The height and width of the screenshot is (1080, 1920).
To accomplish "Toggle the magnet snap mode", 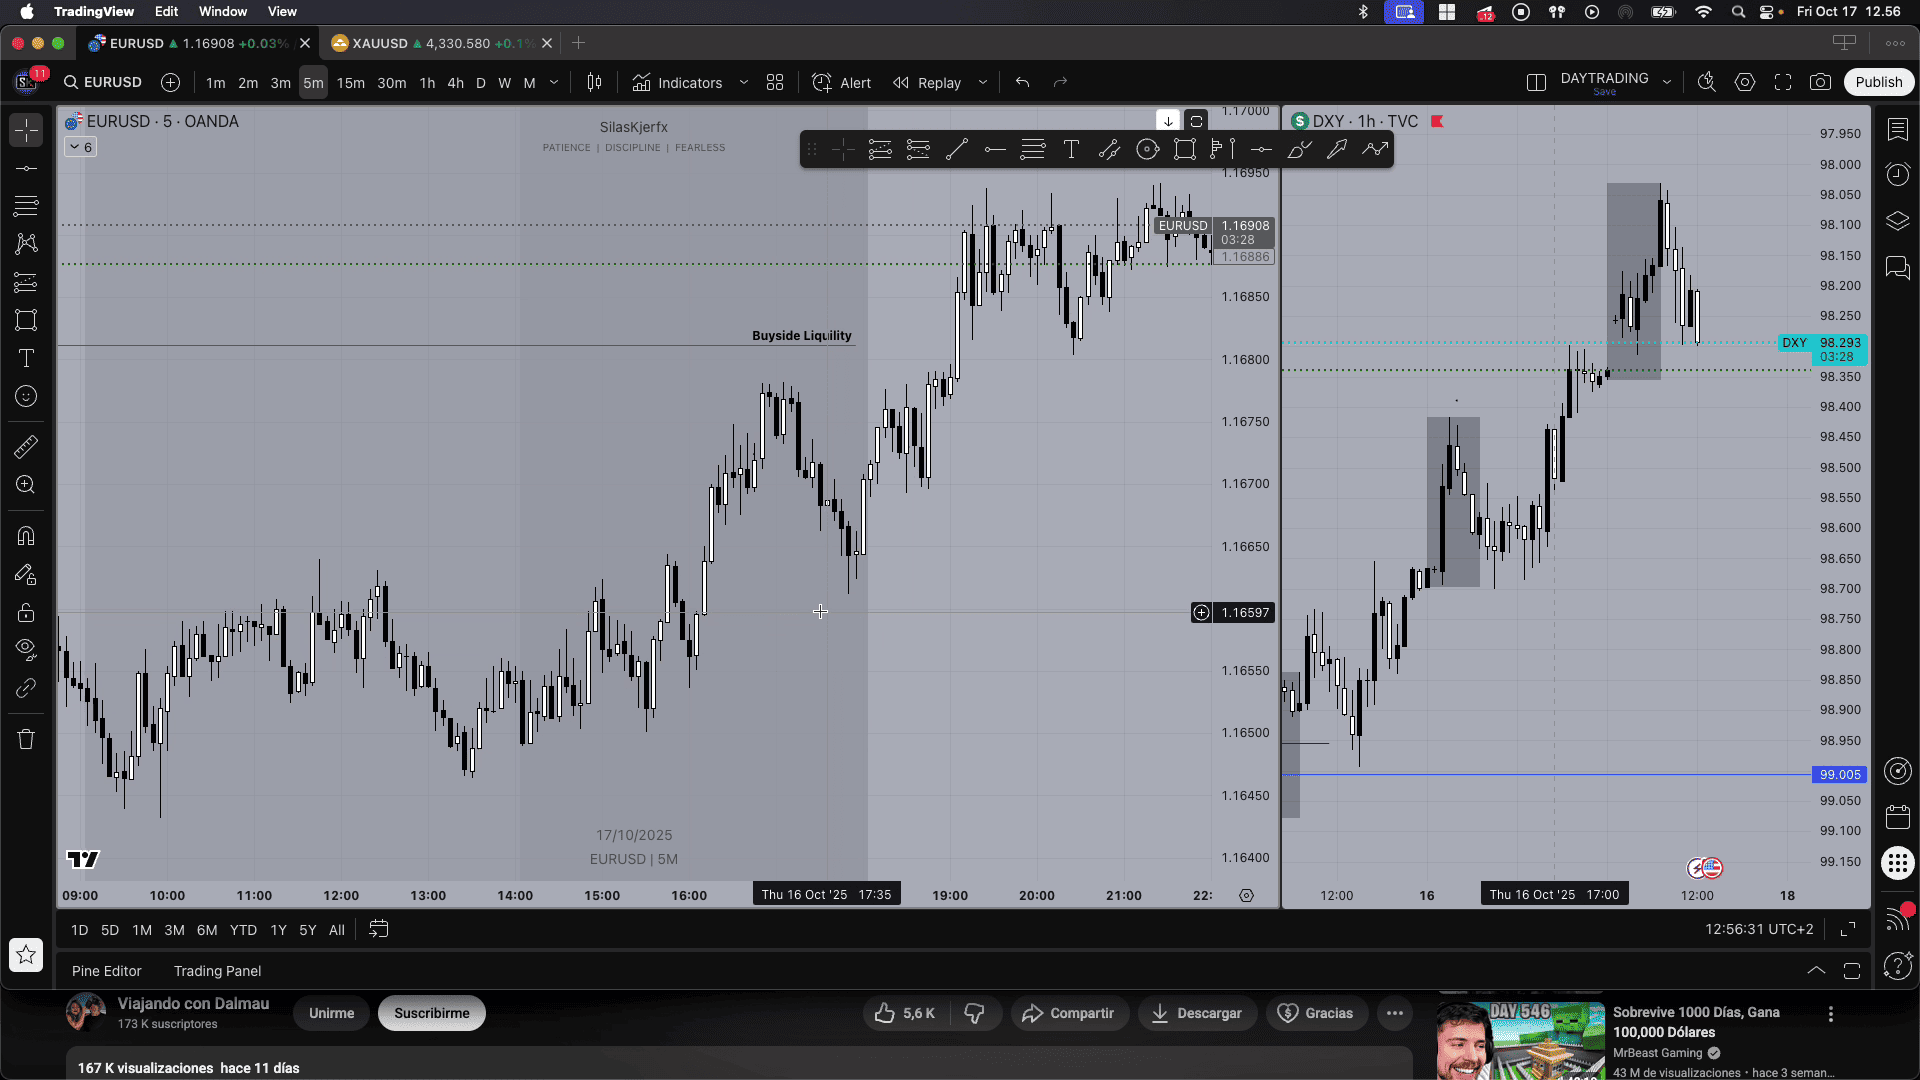I will [x=26, y=536].
